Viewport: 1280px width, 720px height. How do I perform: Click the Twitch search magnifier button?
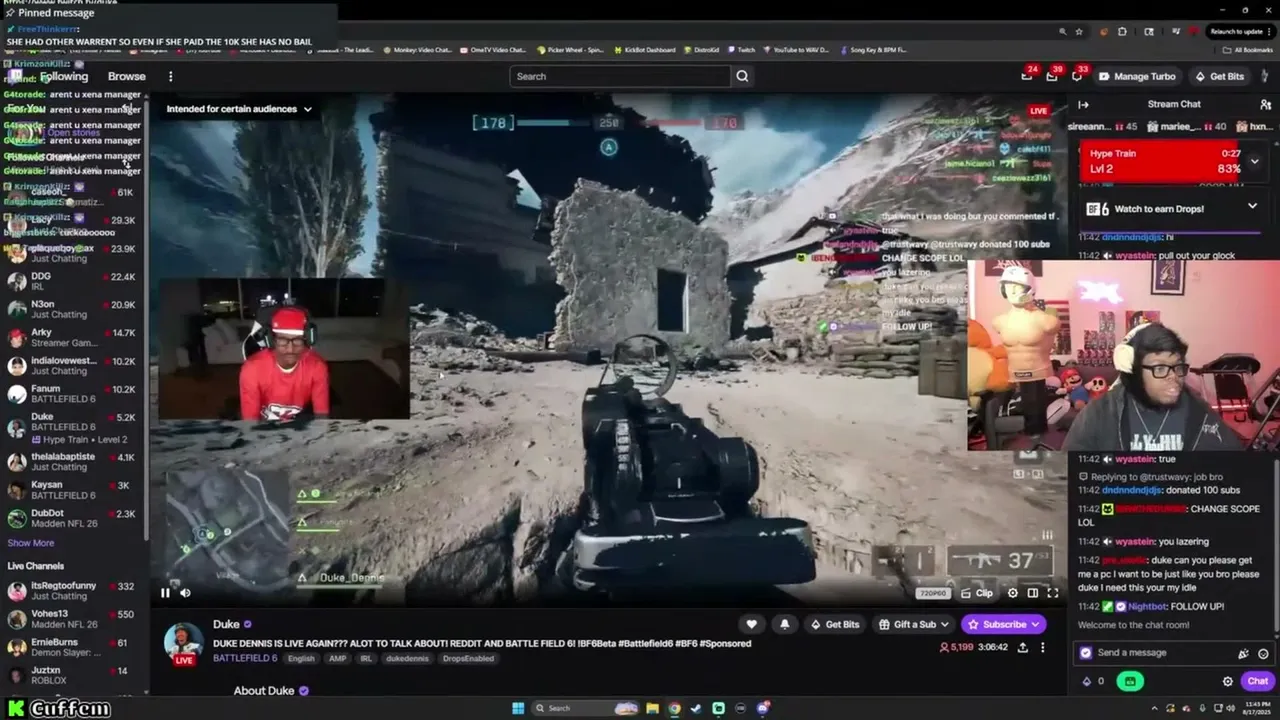point(742,76)
